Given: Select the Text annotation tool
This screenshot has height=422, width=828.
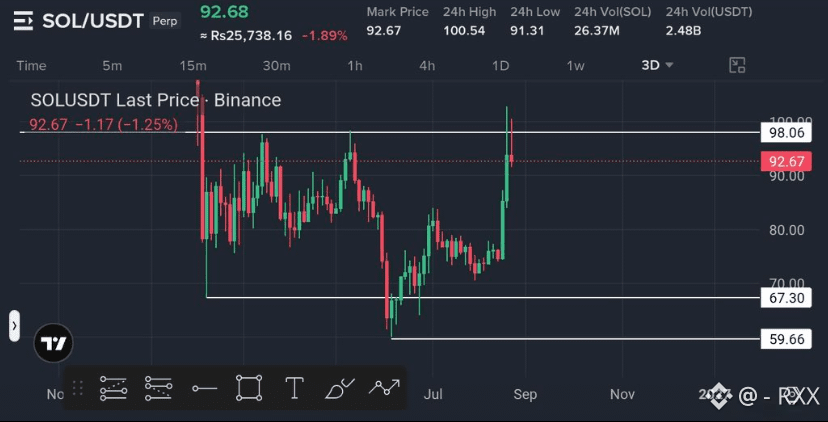Looking at the screenshot, I should tap(294, 388).
